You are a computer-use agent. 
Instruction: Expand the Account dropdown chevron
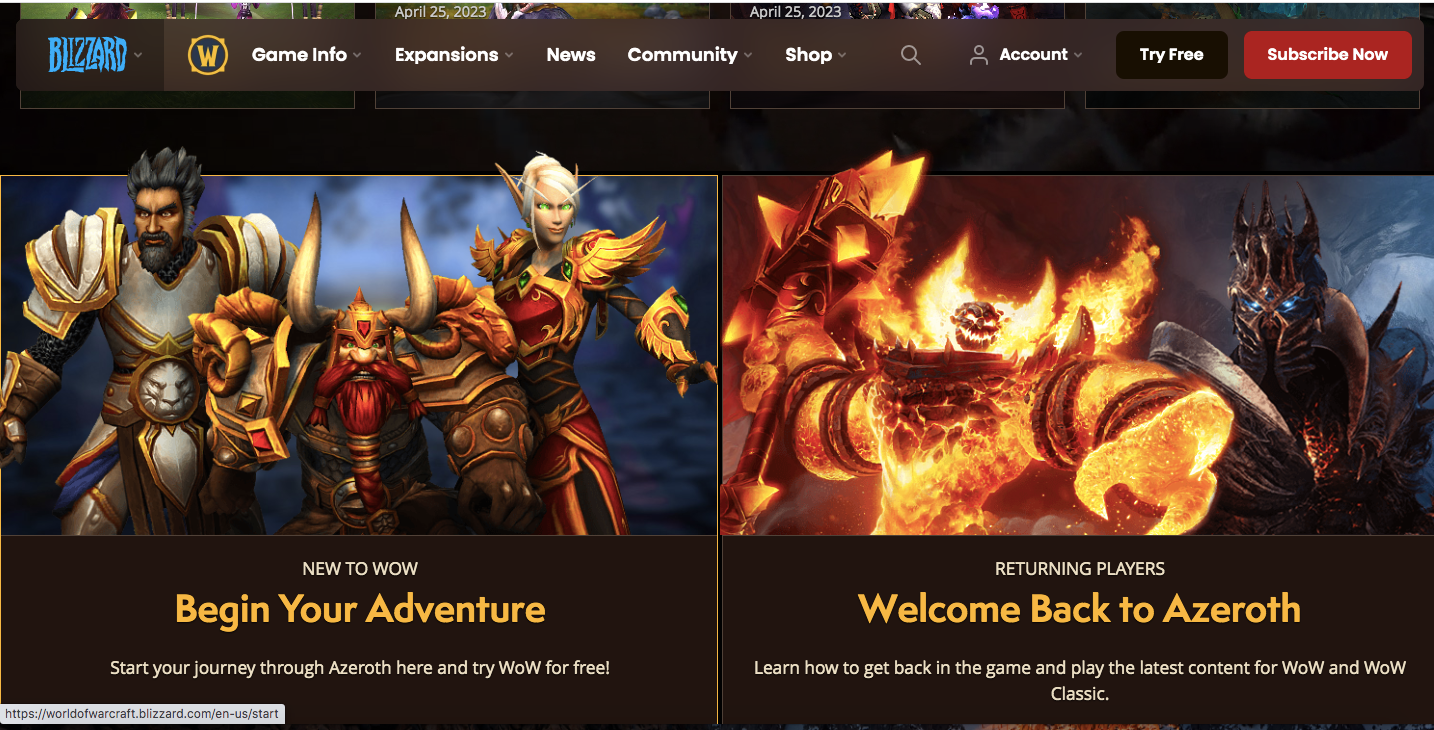tap(1078, 56)
